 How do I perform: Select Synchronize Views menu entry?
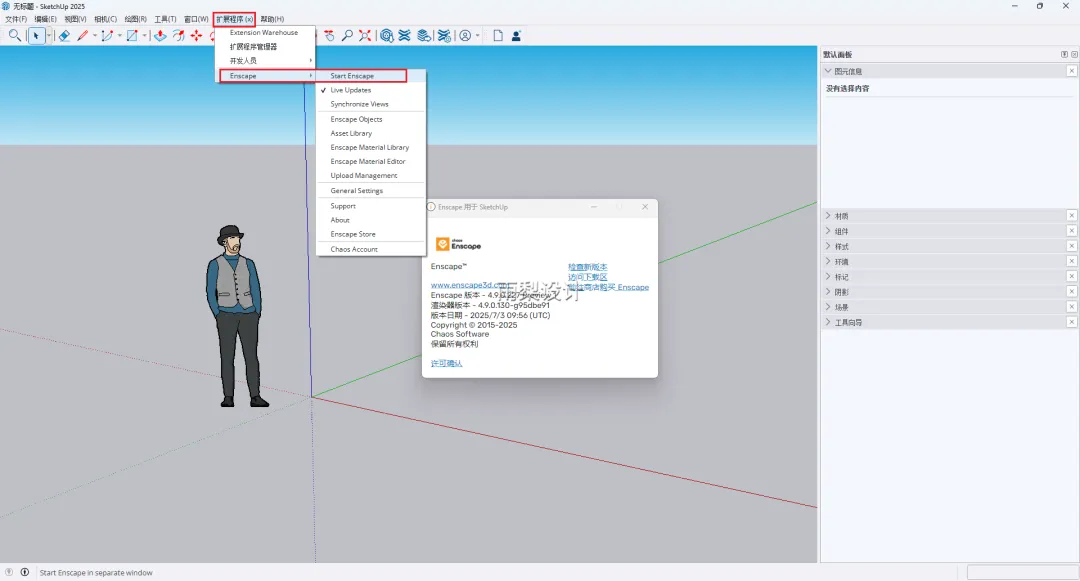click(371, 104)
